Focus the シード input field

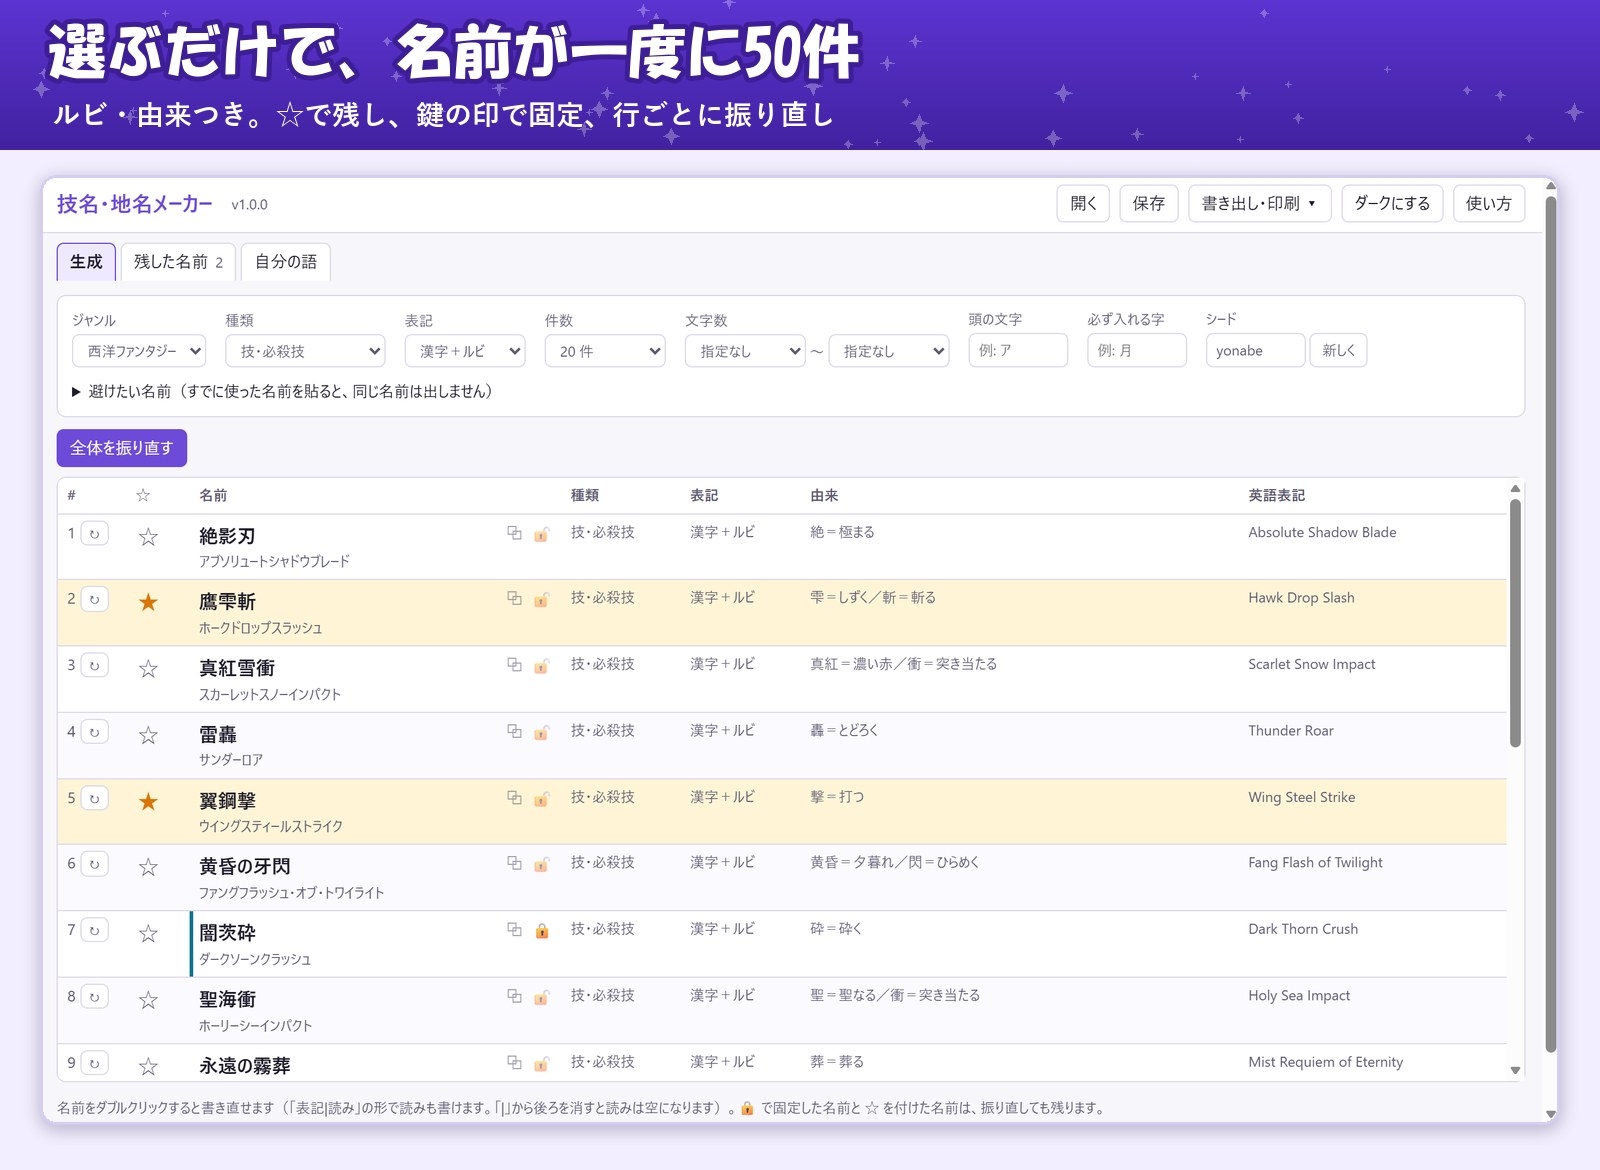click(x=1255, y=350)
